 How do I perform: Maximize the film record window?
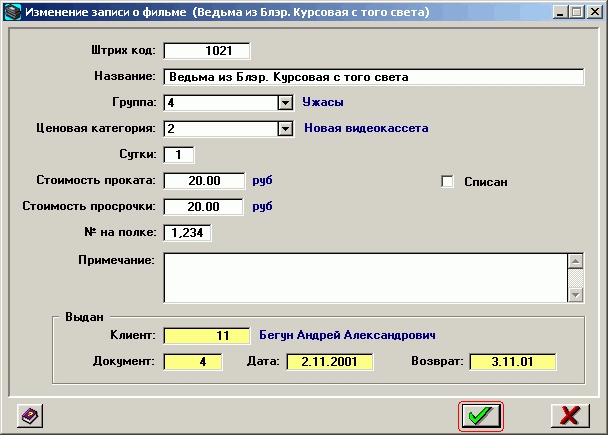click(x=577, y=12)
